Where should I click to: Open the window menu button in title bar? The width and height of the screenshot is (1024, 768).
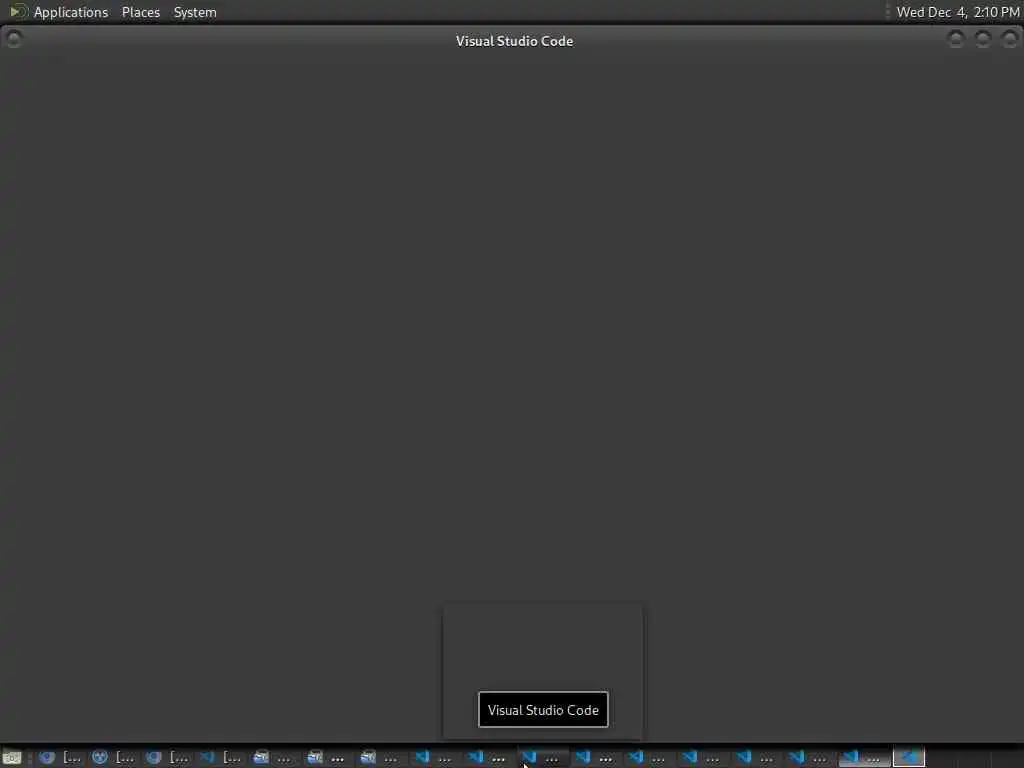tap(13, 39)
